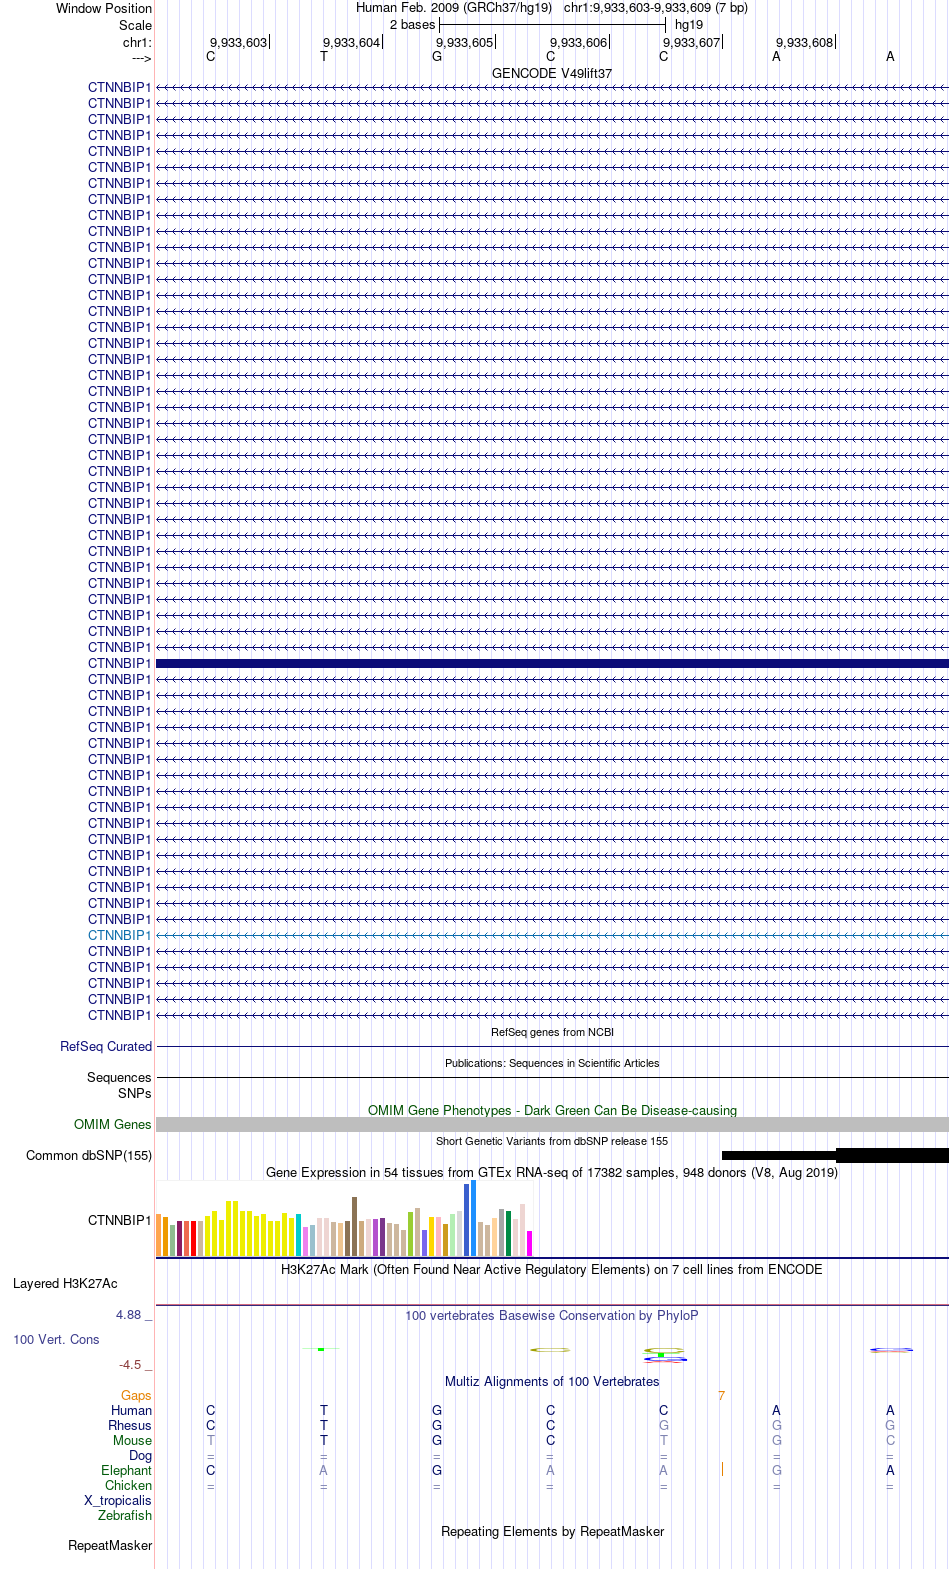This screenshot has height=1569, width=950.
Task: Select the X_tropicalis alignment row label
Action: (118, 1500)
